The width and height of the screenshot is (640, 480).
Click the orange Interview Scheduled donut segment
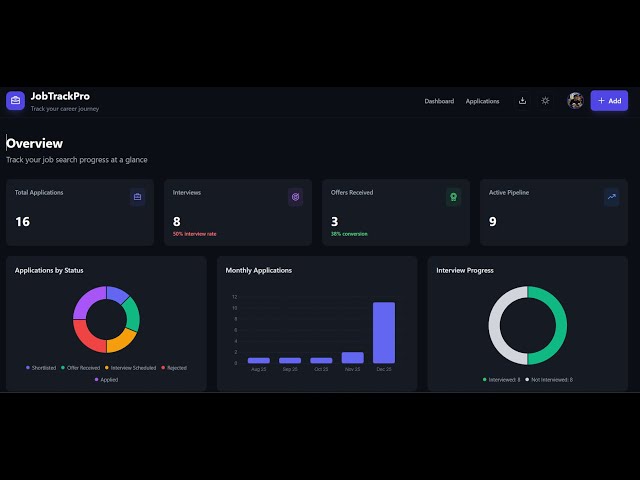coord(122,342)
